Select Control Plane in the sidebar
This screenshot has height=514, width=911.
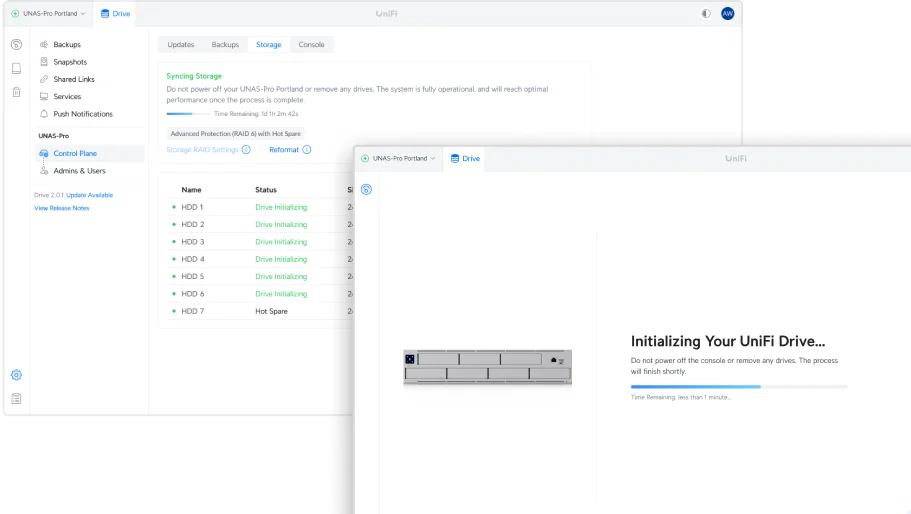[89, 153]
